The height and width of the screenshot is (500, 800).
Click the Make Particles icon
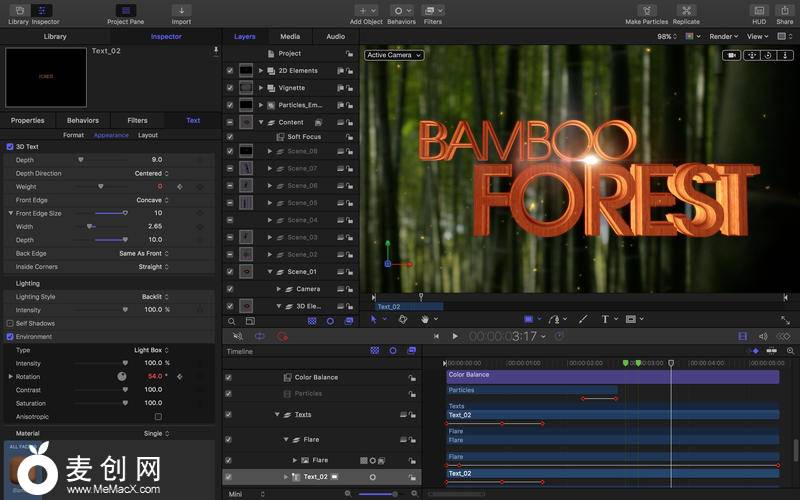coord(647,11)
